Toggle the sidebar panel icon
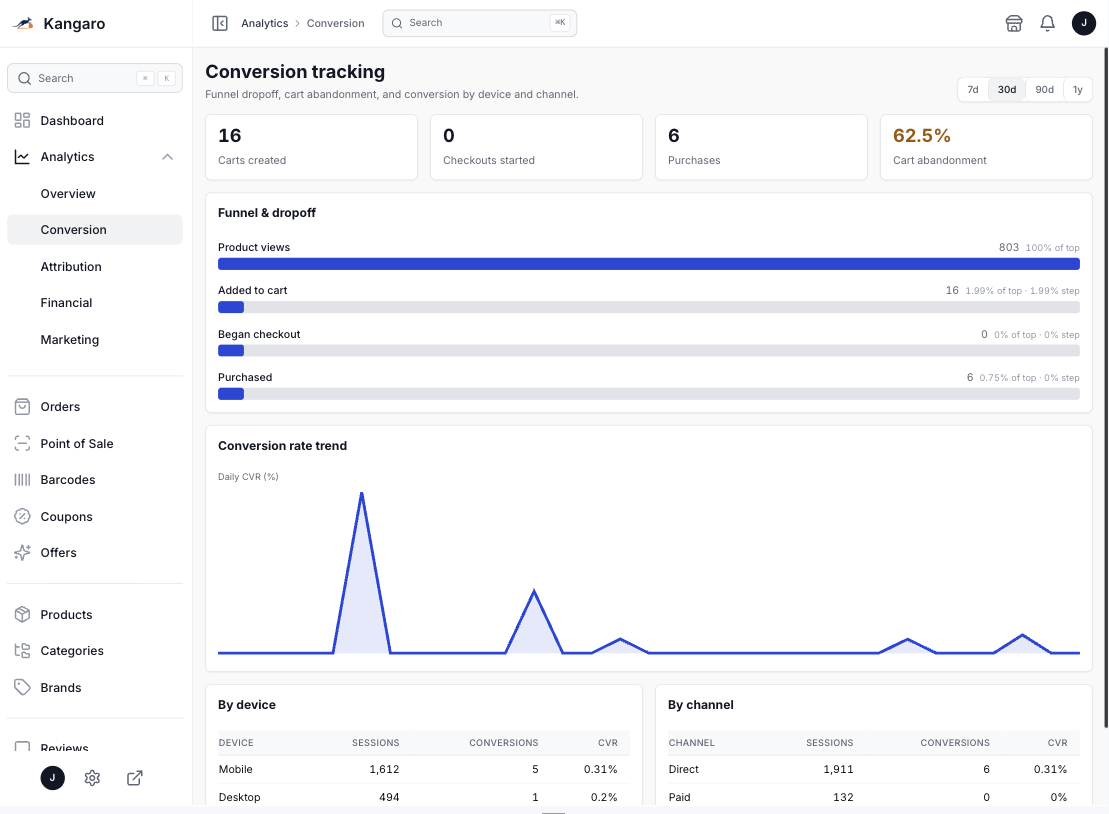This screenshot has height=814, width=1109. click(220, 23)
